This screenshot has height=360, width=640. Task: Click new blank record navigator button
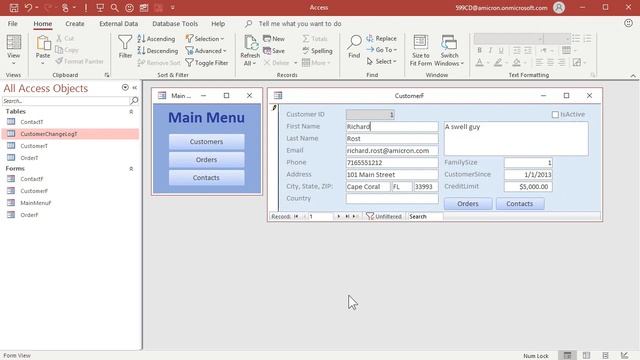click(355, 216)
